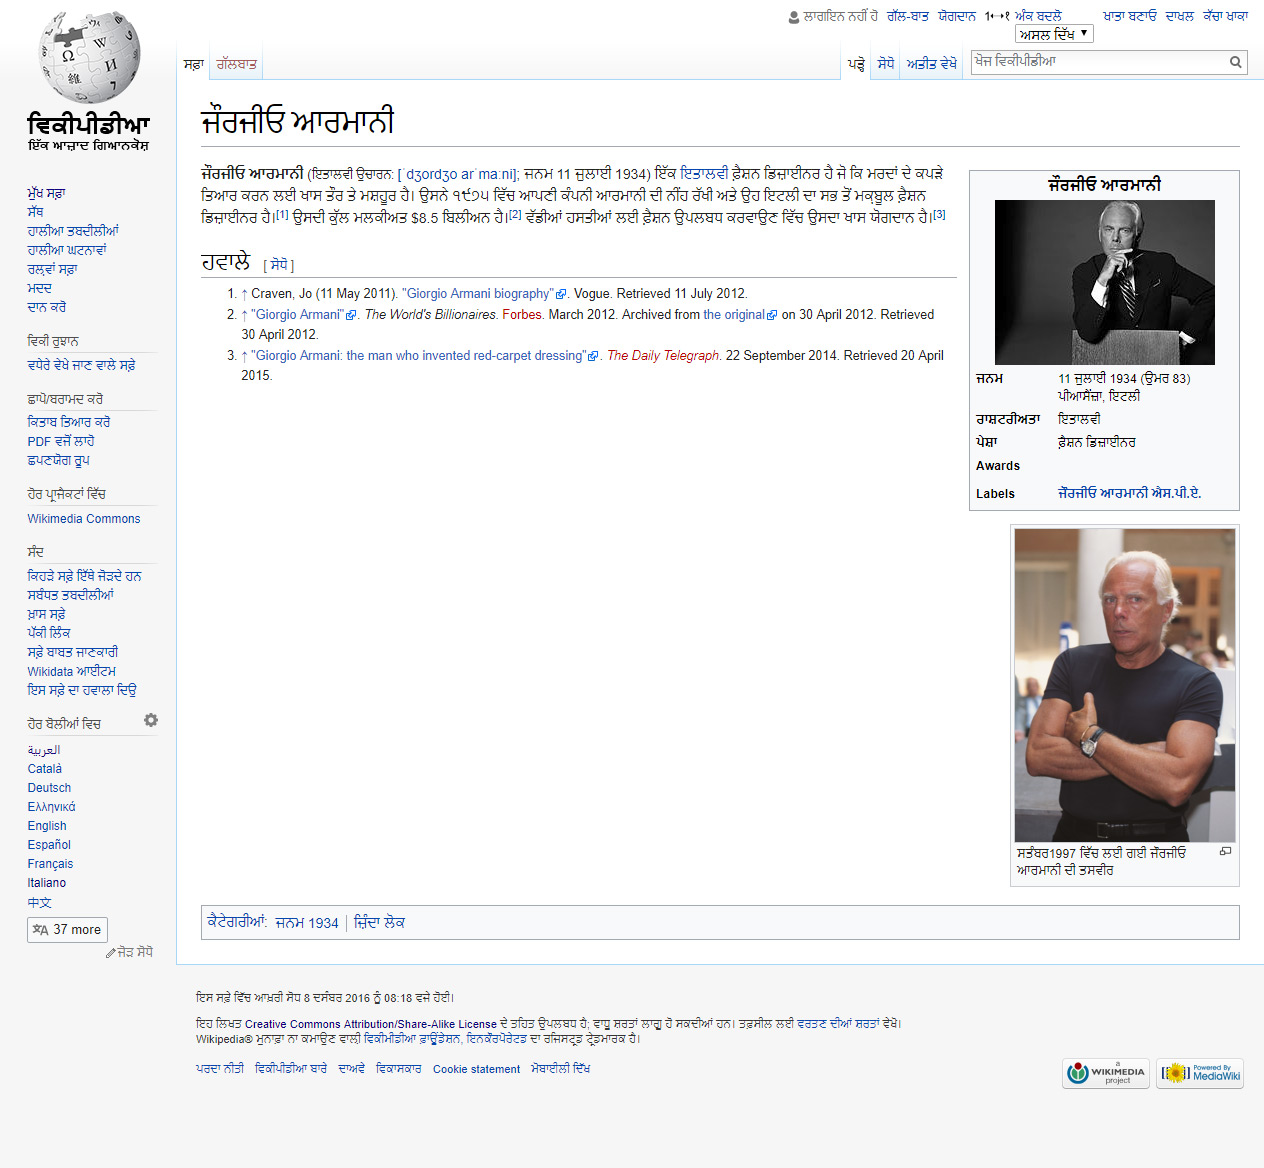Image resolution: width=1264 pixels, height=1168 pixels.
Task: Click The Daily Telegraph red link
Action: pos(663,356)
